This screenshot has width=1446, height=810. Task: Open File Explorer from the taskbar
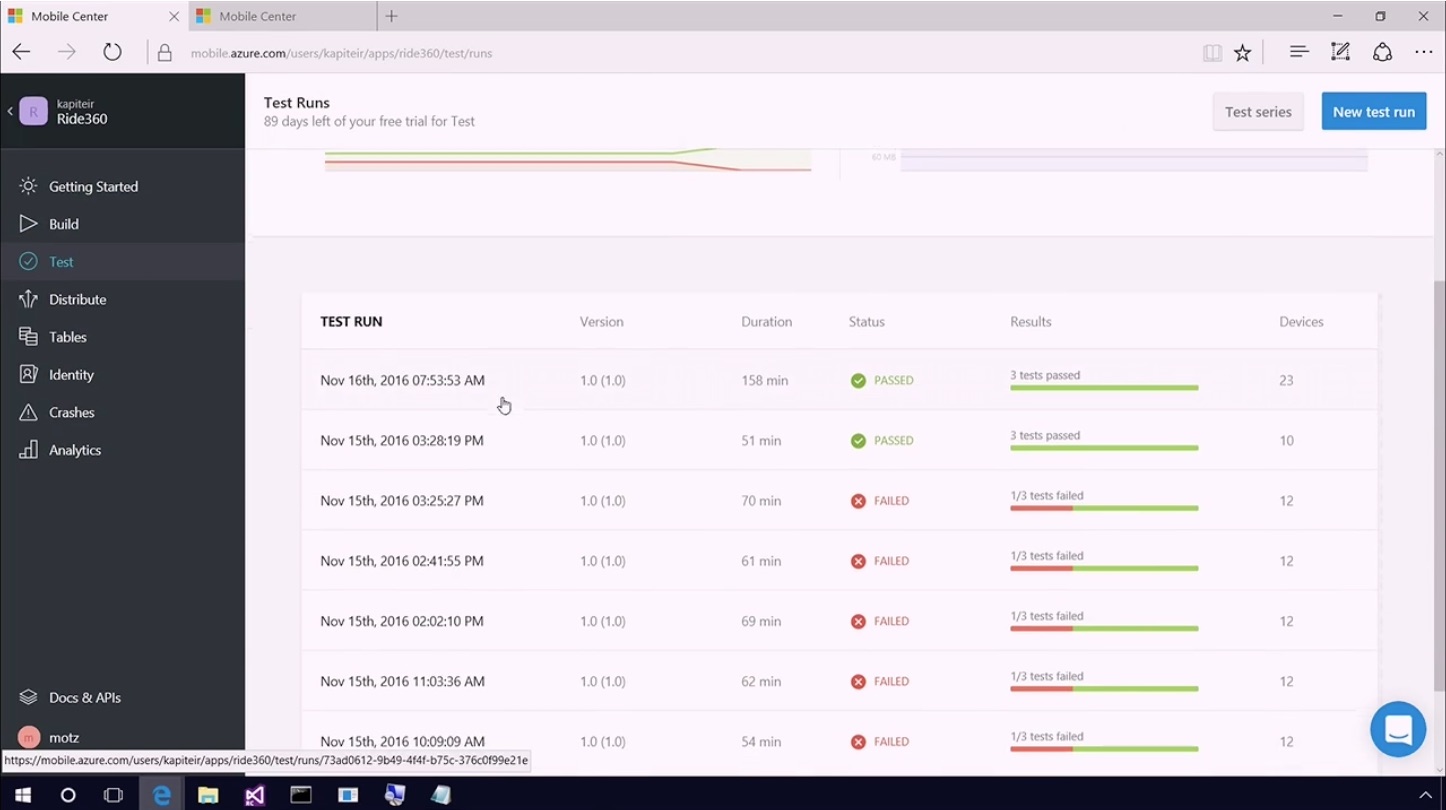click(x=208, y=795)
